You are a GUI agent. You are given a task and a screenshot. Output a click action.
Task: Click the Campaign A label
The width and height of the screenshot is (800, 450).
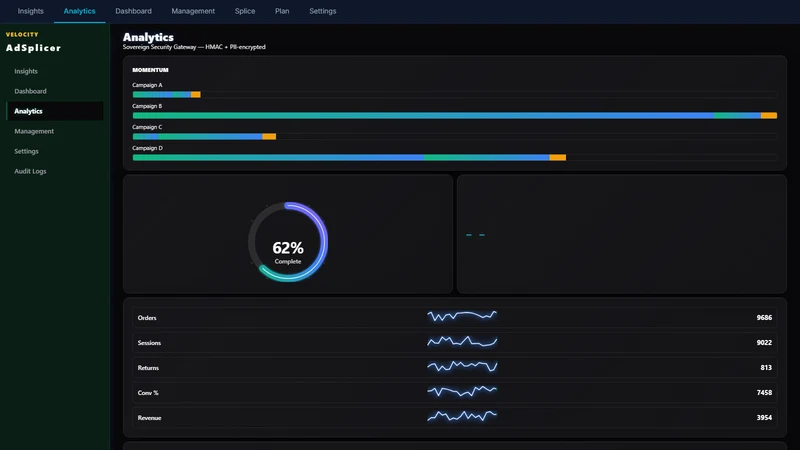147,85
